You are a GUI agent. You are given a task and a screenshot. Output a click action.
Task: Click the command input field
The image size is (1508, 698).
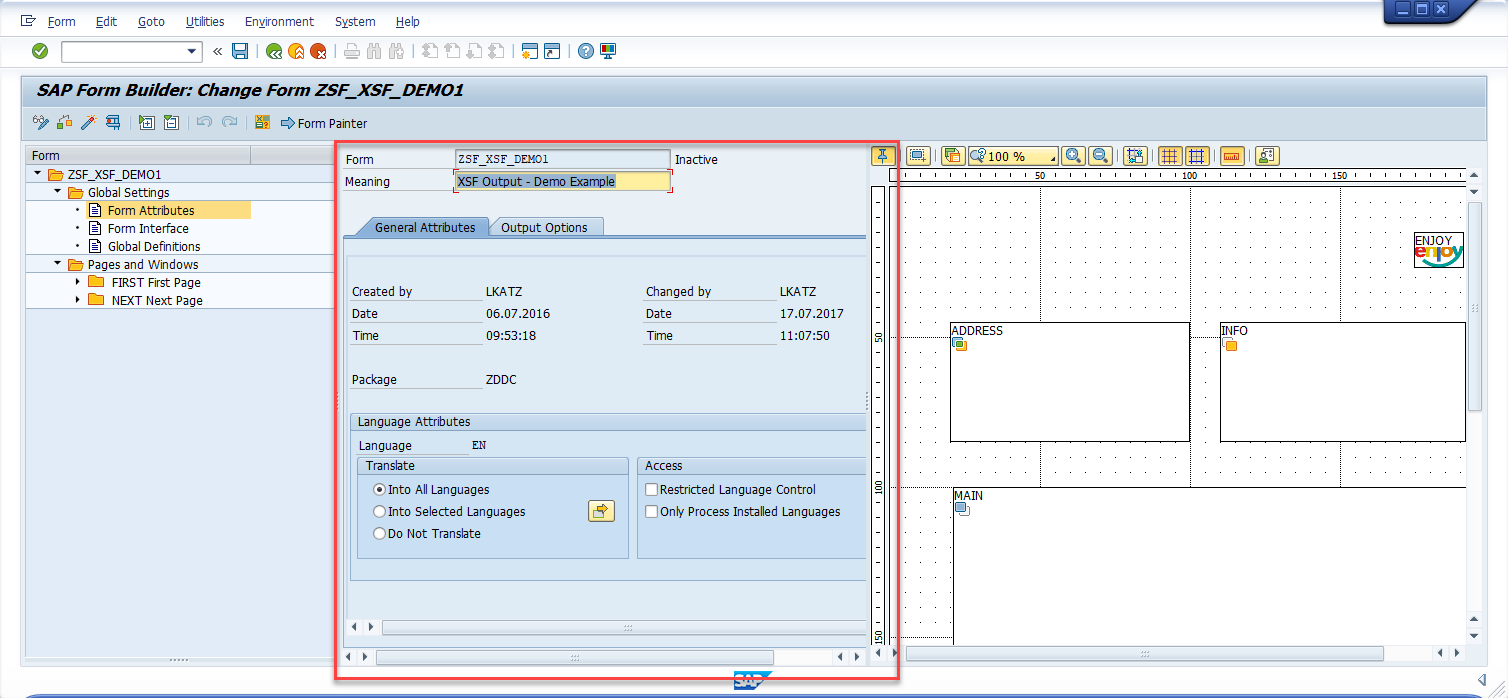coord(122,51)
